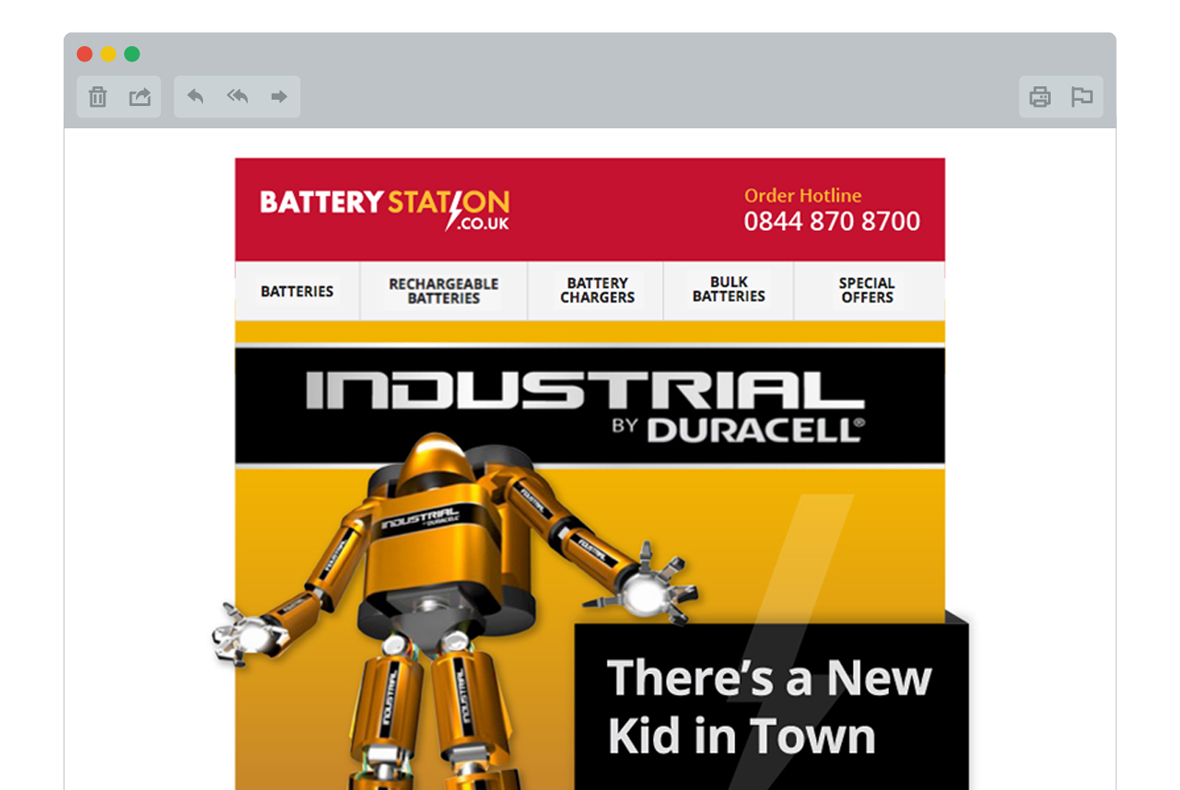Click "There's a New Kid in Town" headline
The image size is (1180, 790).
pos(769,706)
